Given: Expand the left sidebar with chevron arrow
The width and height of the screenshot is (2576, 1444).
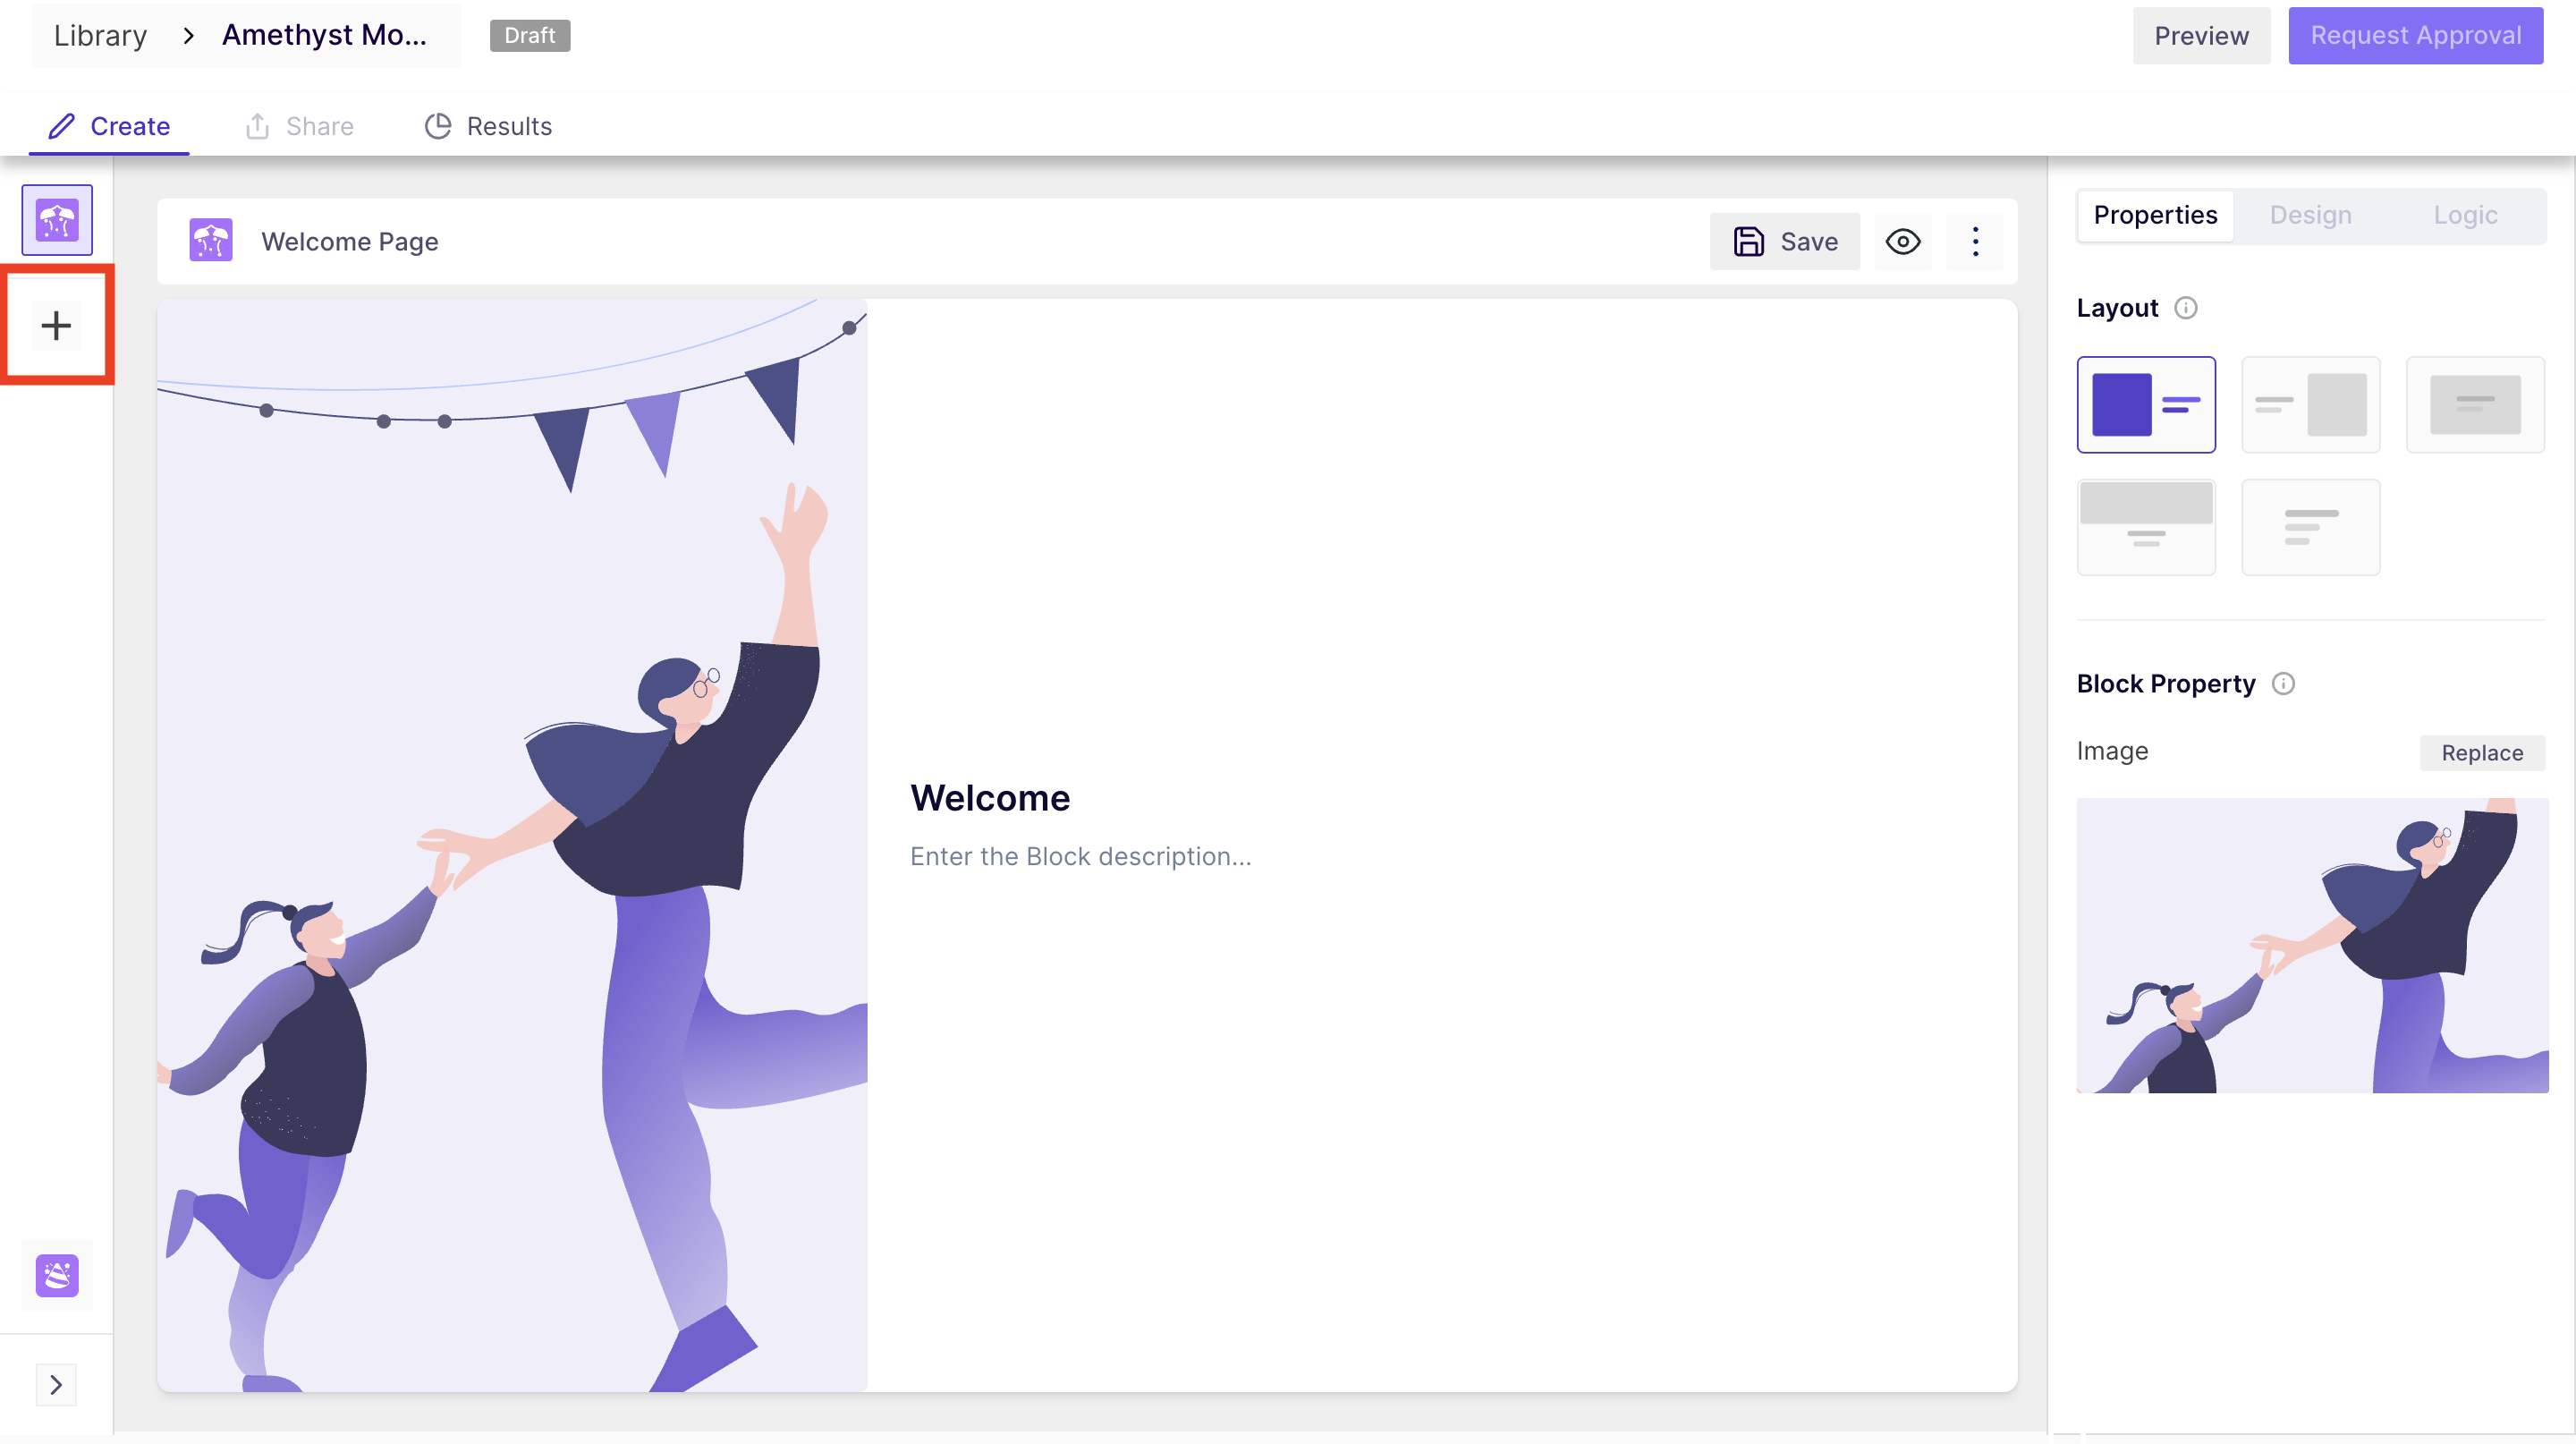Looking at the screenshot, I should tap(56, 1384).
